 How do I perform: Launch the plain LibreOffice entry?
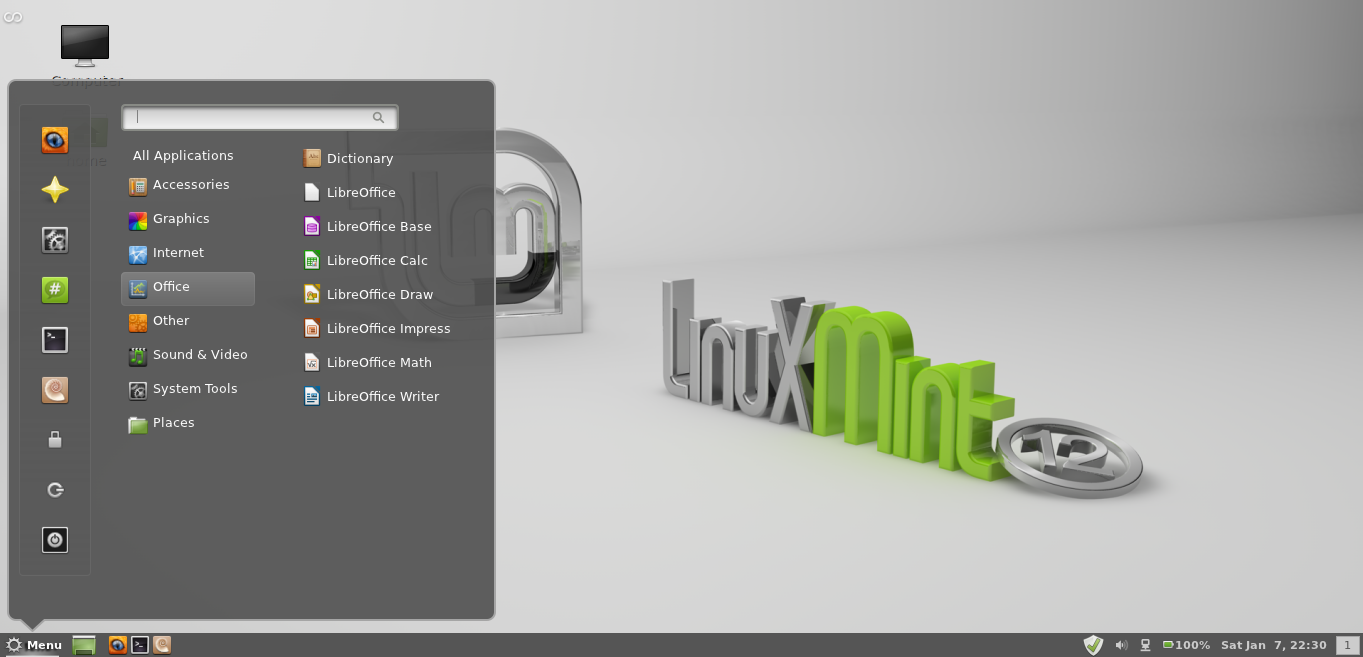(350, 192)
